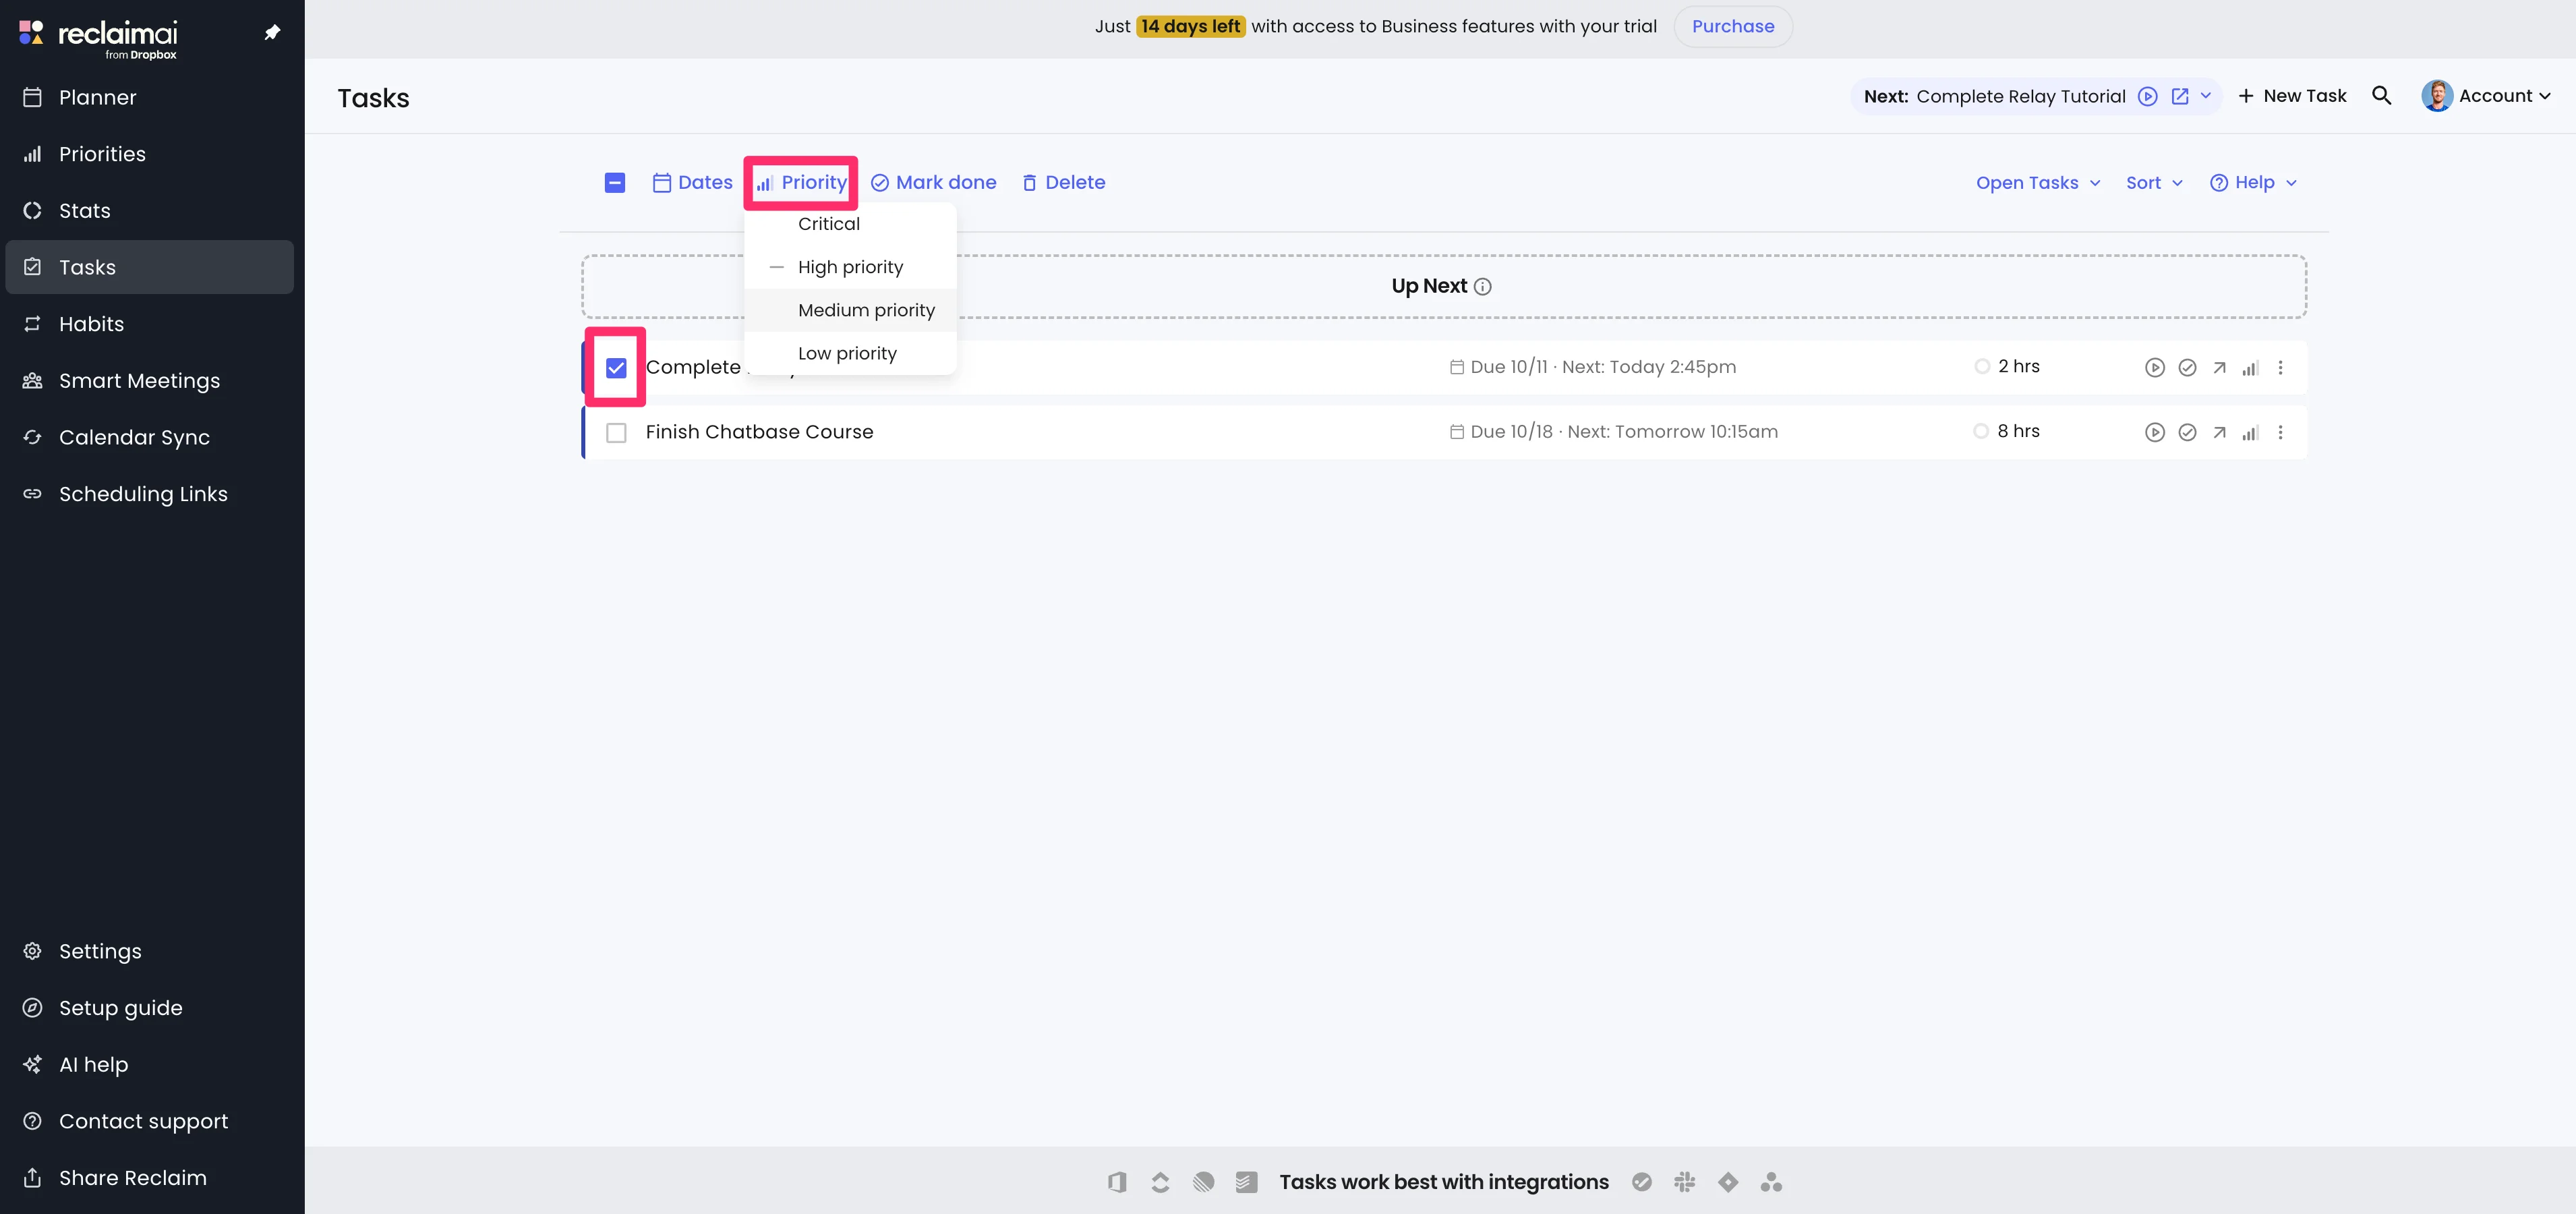2576x1214 pixels.
Task: Choose Critical priority option
Action: pyautogui.click(x=828, y=224)
